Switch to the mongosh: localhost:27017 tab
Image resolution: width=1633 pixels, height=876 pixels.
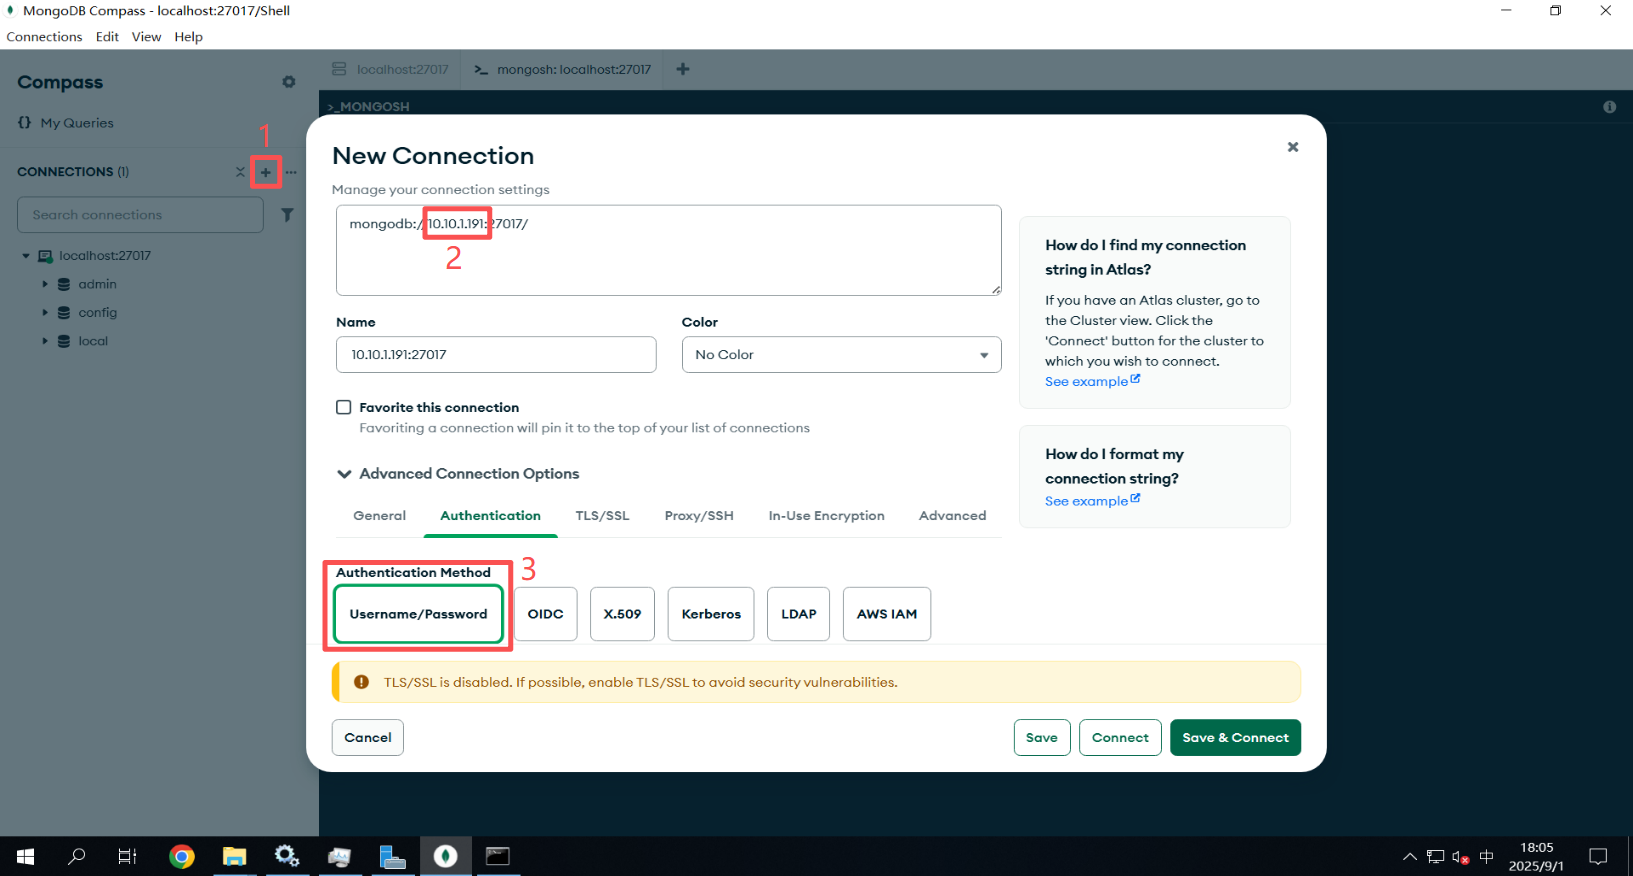pos(562,70)
